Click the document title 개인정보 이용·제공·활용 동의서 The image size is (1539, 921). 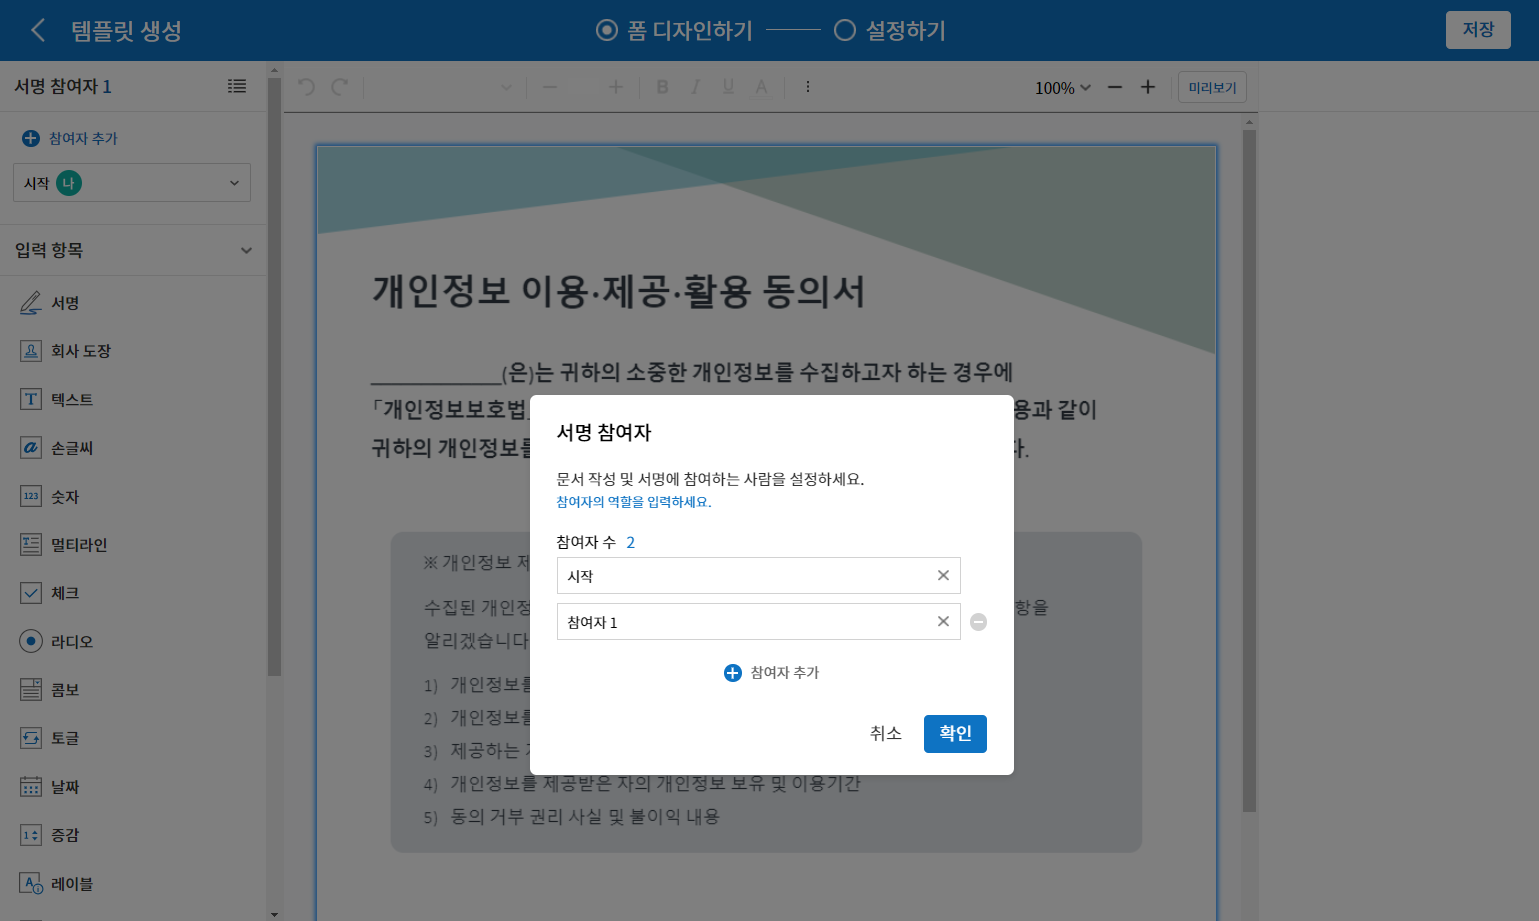coord(619,291)
